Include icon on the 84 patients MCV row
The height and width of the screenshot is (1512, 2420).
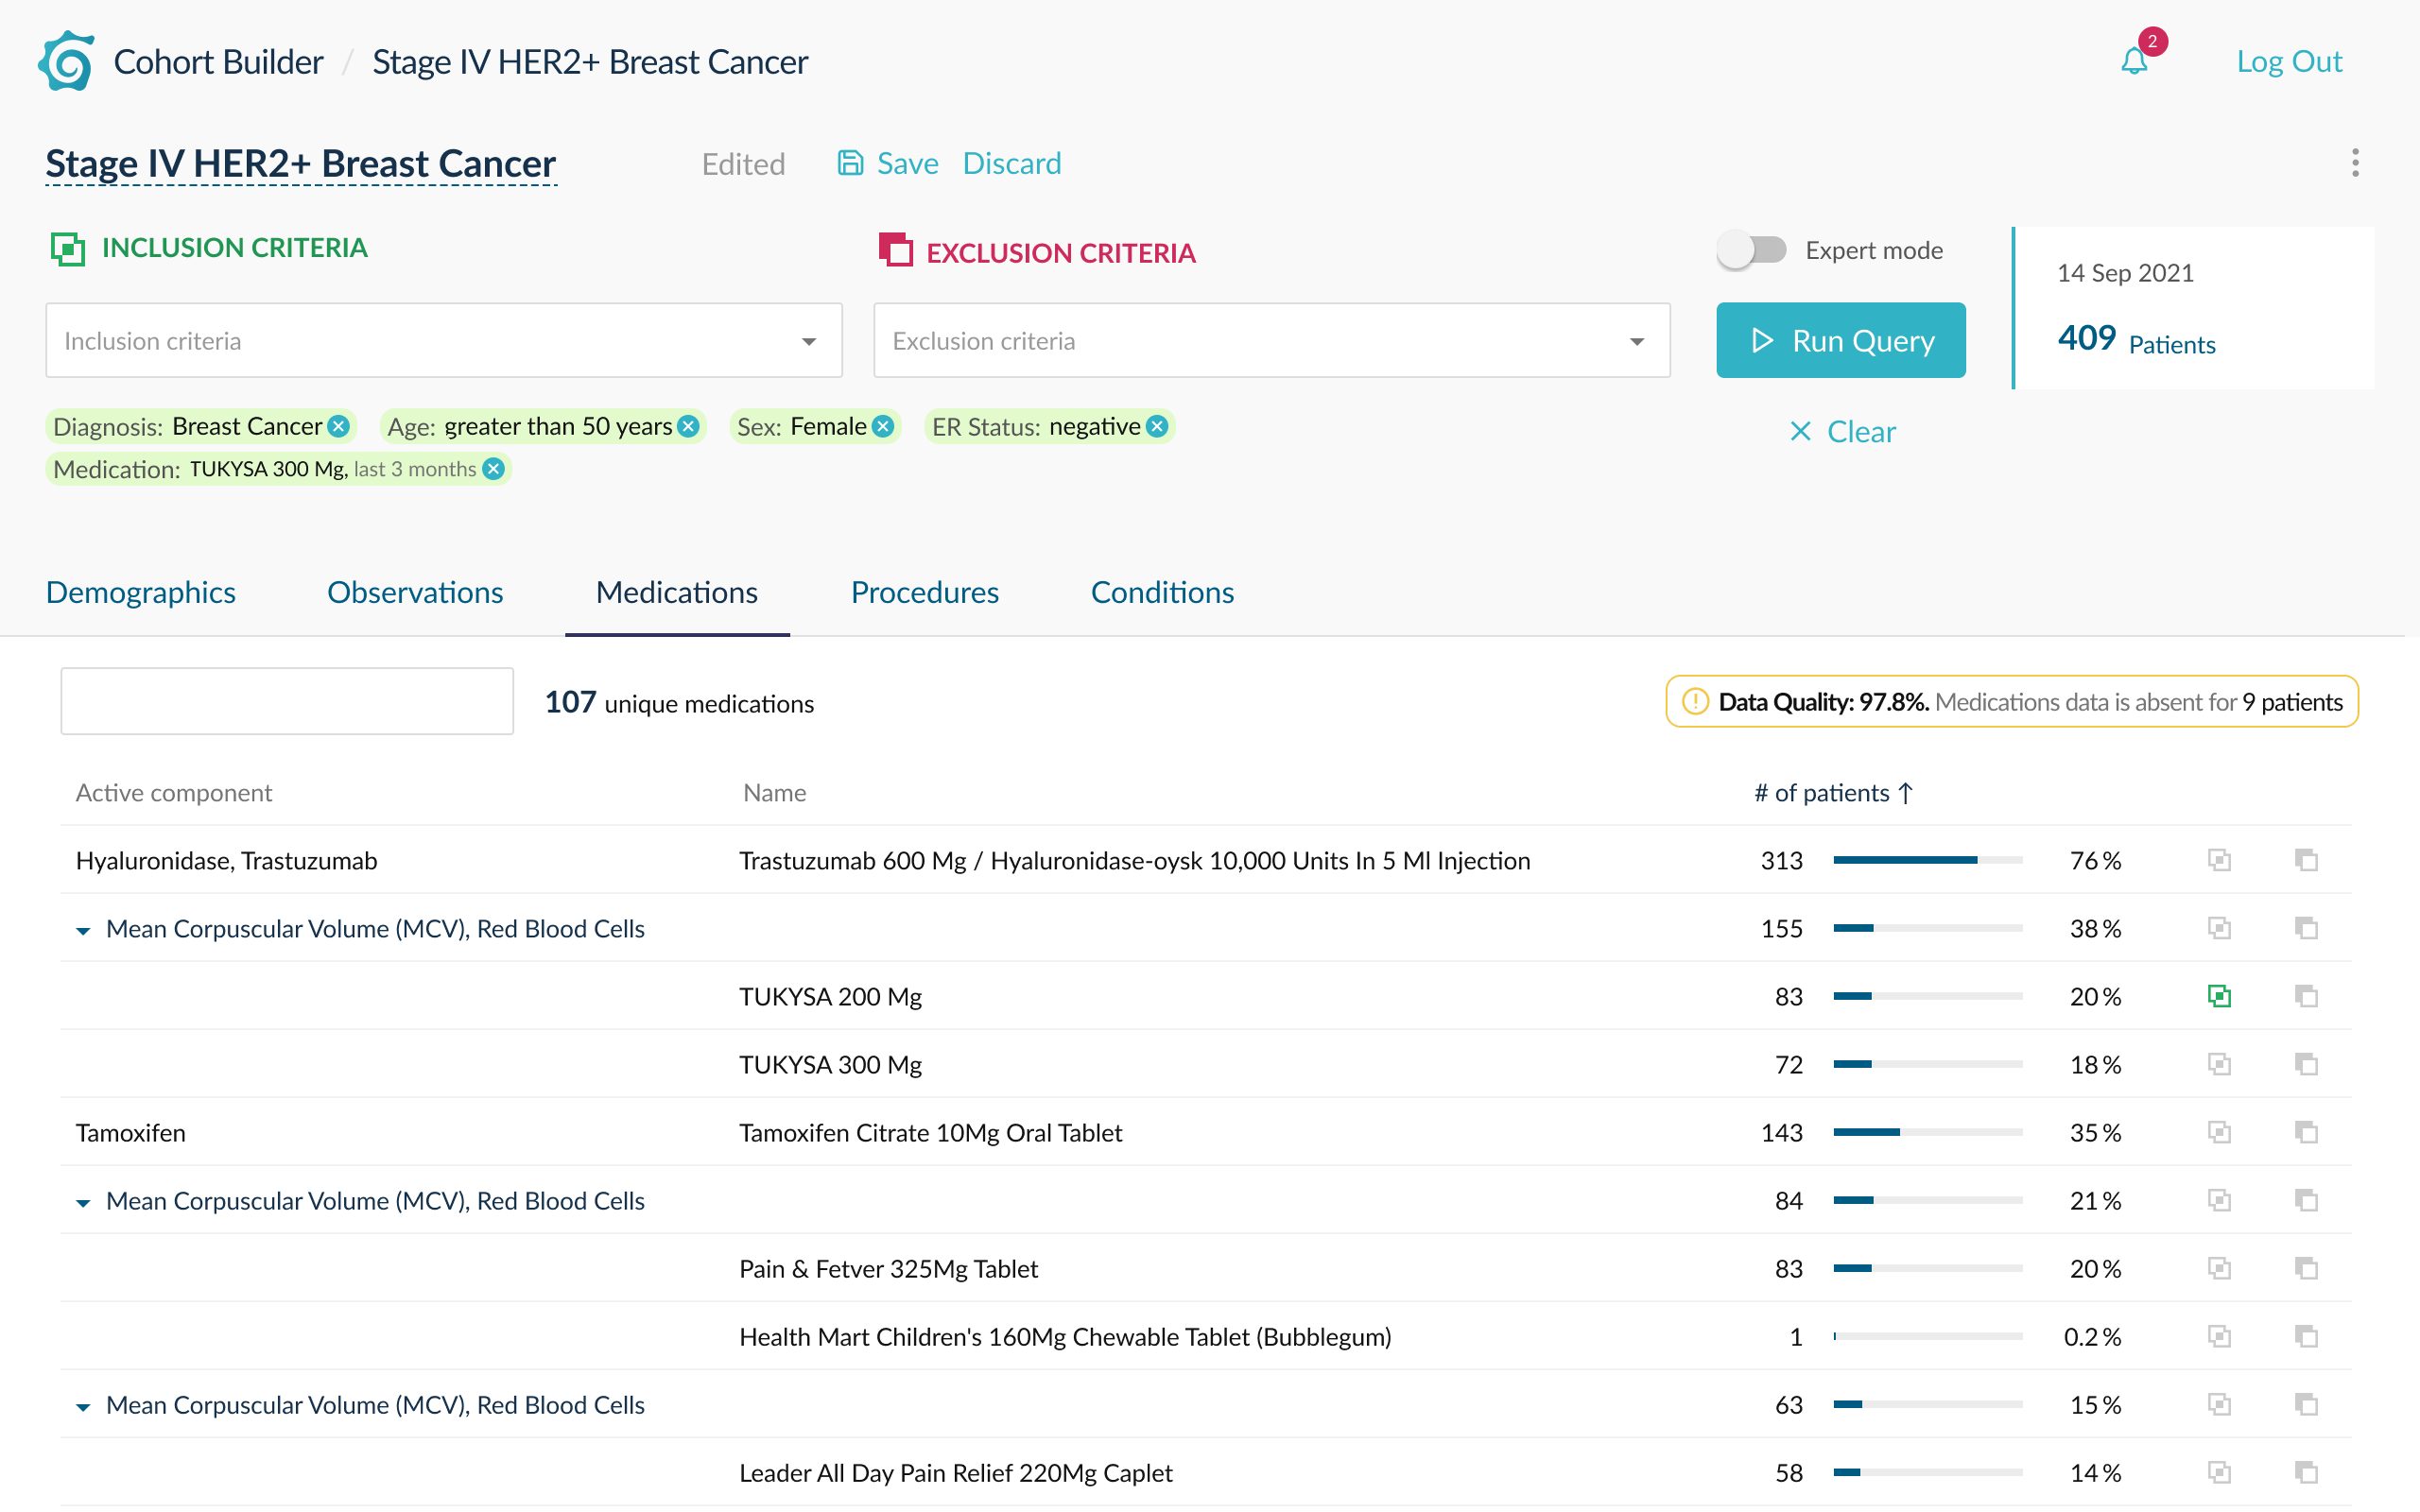[x=2219, y=1200]
